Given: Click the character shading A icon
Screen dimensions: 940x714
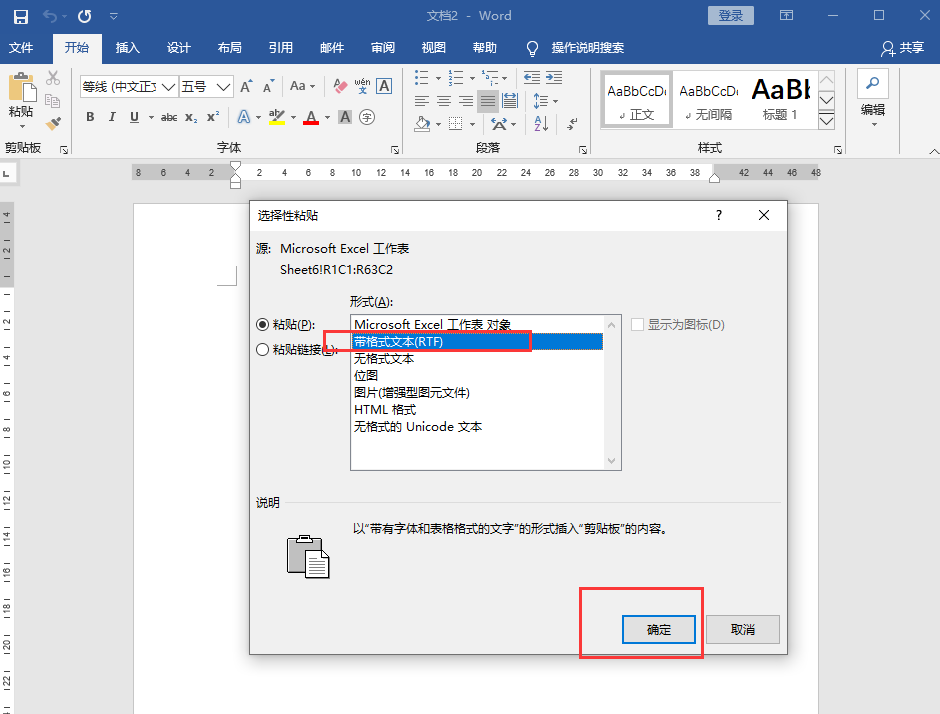Looking at the screenshot, I should (x=345, y=117).
